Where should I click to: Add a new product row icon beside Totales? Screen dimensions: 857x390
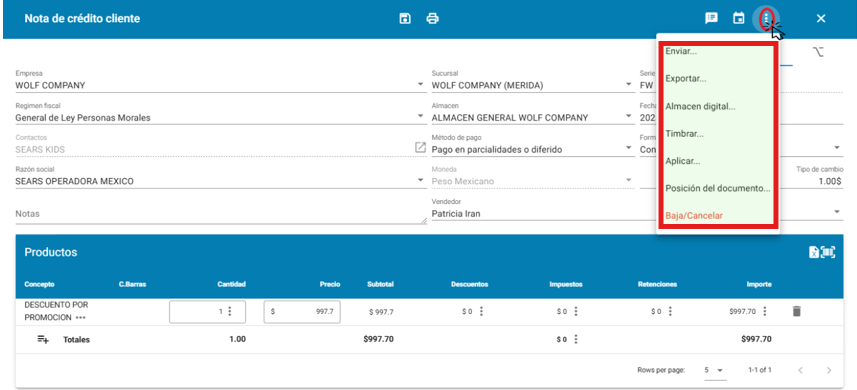point(43,339)
